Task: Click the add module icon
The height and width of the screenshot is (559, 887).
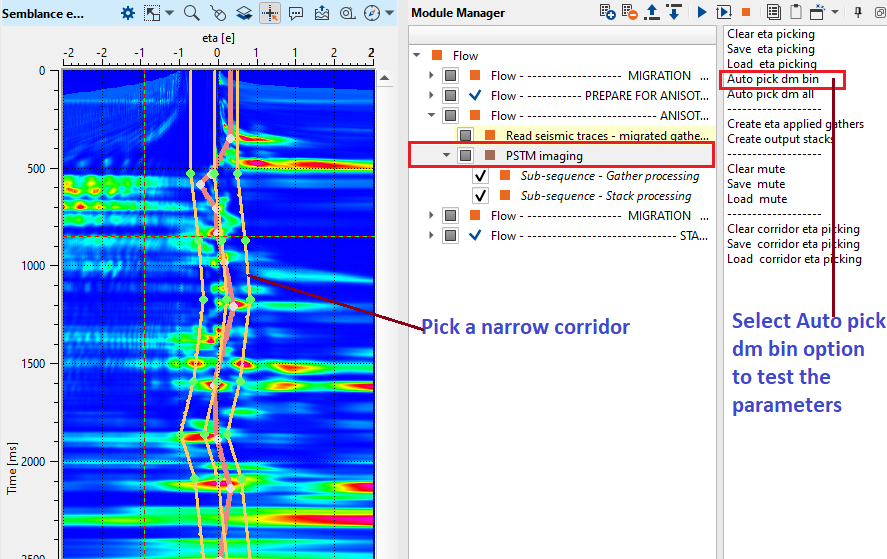Action: [607, 12]
